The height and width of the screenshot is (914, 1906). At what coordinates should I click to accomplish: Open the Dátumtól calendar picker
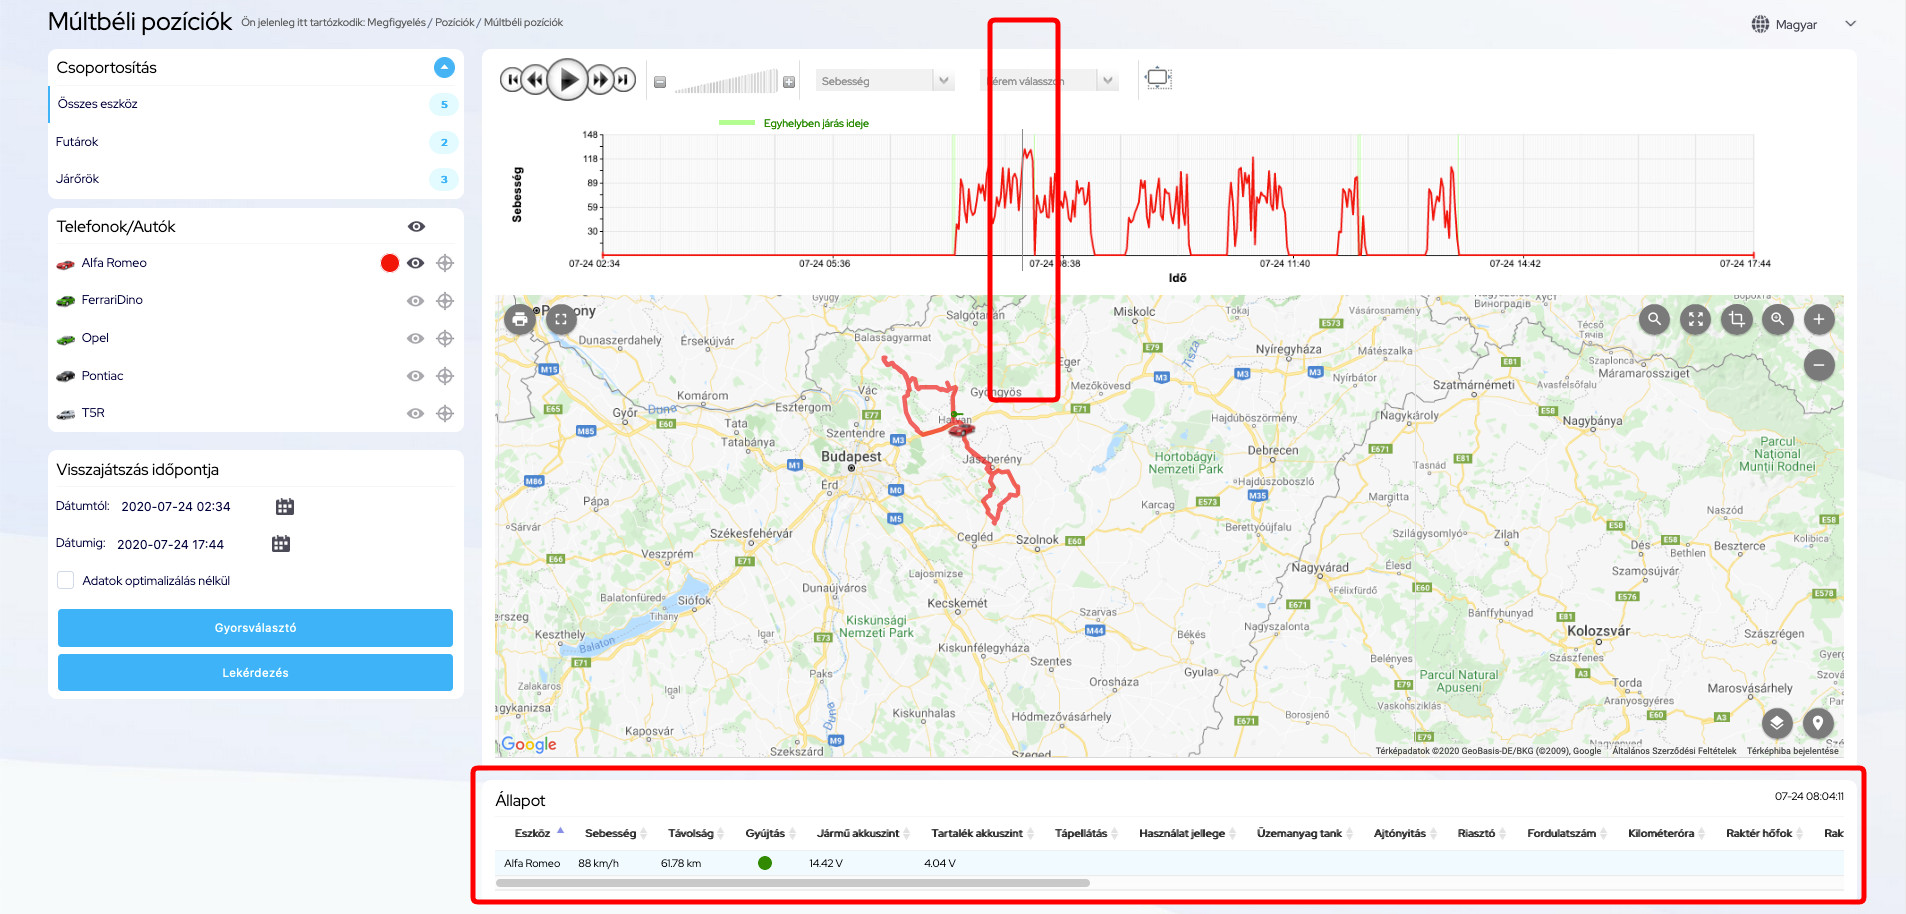pyautogui.click(x=285, y=507)
